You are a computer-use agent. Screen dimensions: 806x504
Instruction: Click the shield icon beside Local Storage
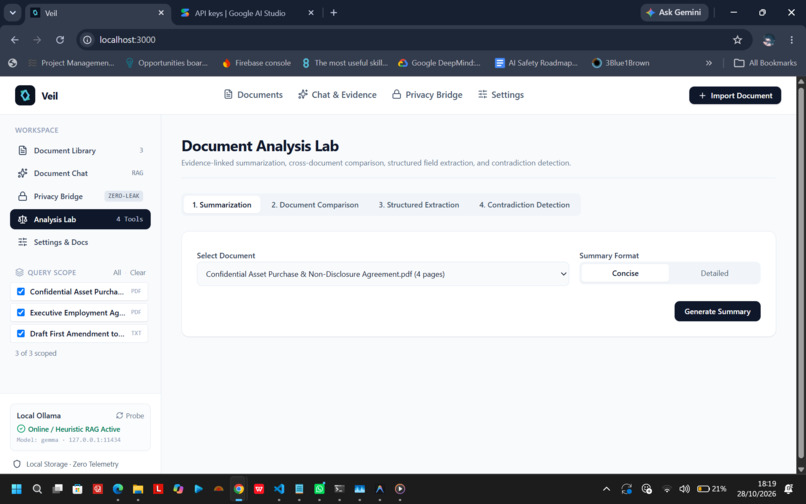[x=17, y=464]
